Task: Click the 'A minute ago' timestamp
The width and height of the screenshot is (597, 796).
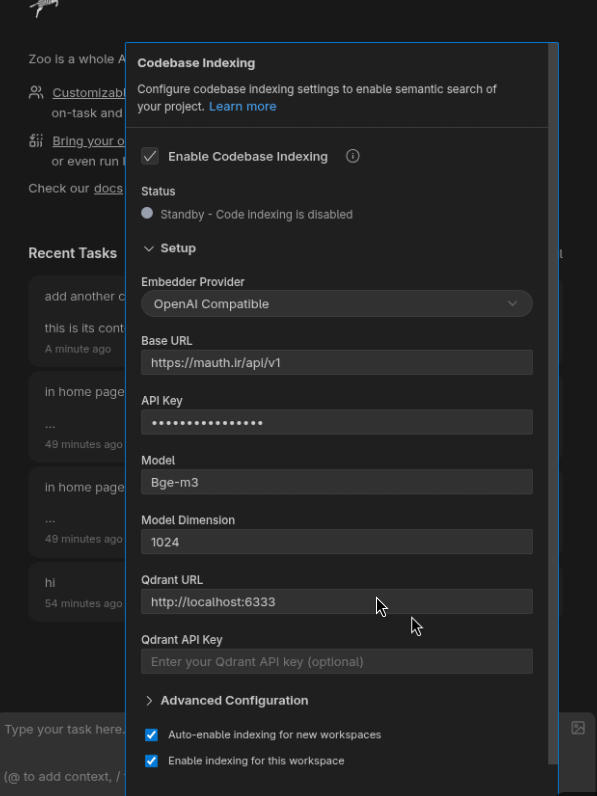Action: coord(78,349)
